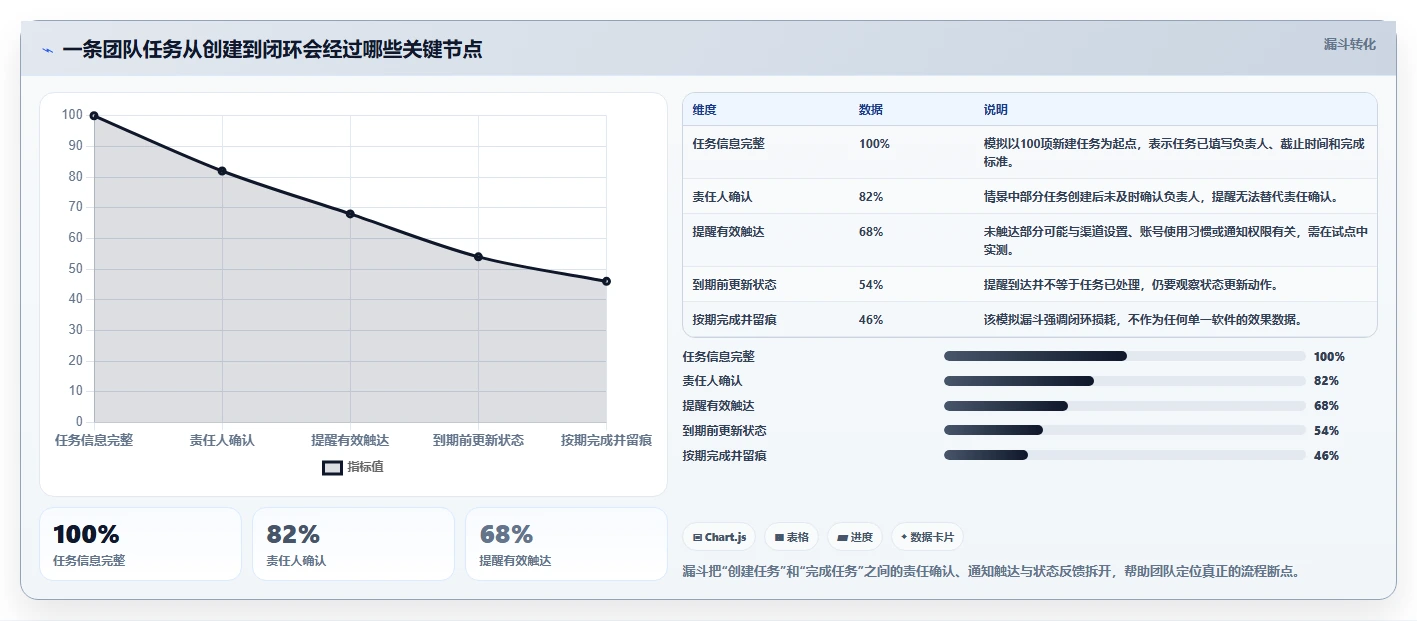Image resolution: width=1417 pixels, height=621 pixels.
Task: Click the chart data point at value 46
Action: 606,281
